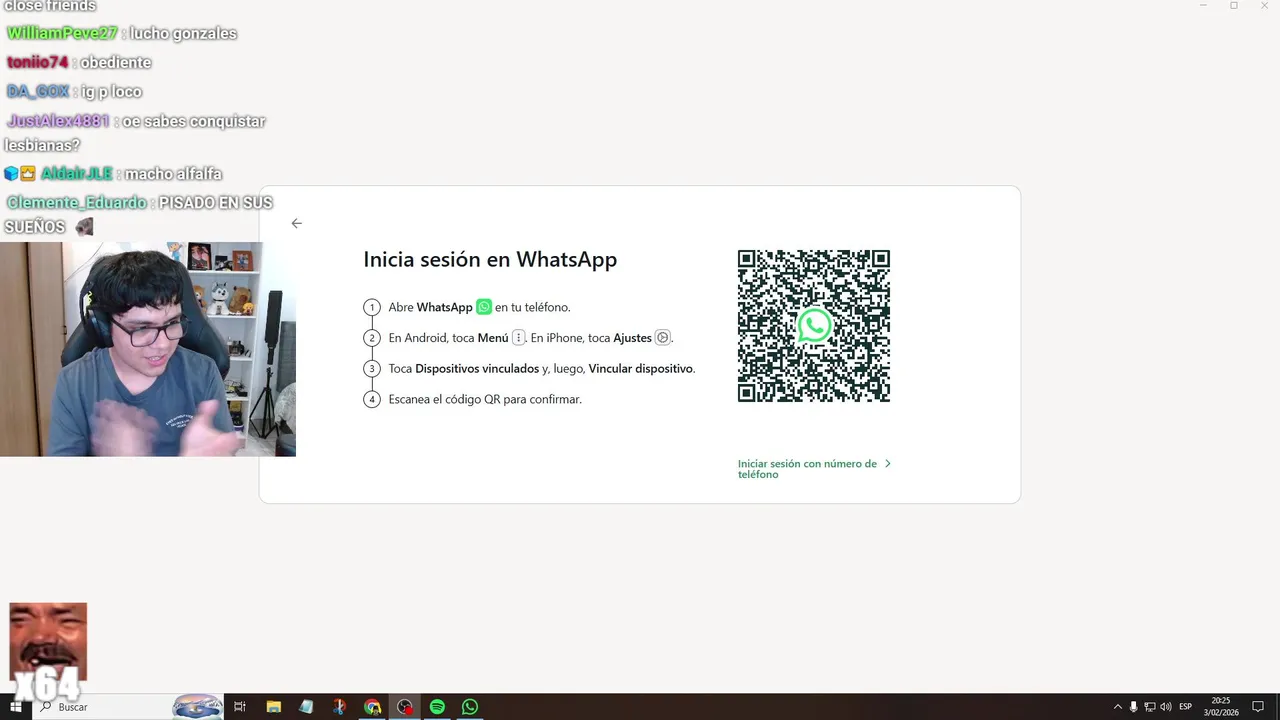This screenshot has height=720, width=1280.
Task: Click username JustAlex4881 in chat
Action: [x=58, y=121]
